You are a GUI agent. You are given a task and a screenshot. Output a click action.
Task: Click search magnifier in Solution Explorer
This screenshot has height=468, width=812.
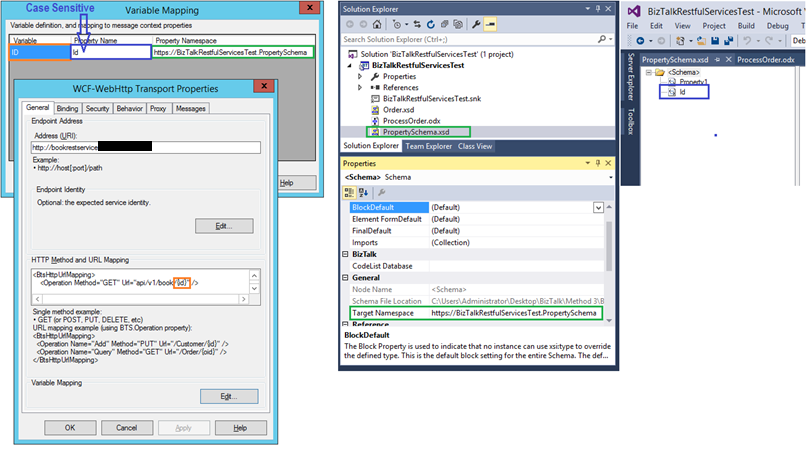coord(602,39)
